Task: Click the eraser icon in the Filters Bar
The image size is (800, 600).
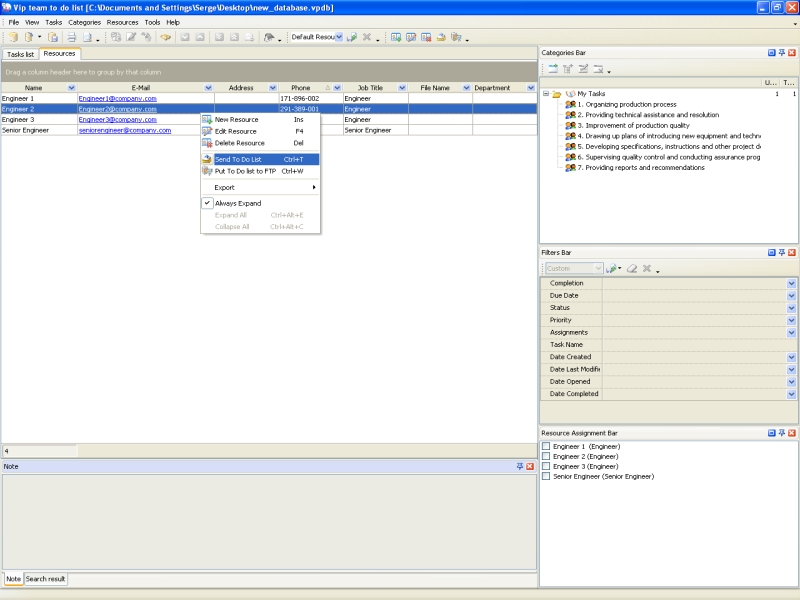Action: coord(632,268)
